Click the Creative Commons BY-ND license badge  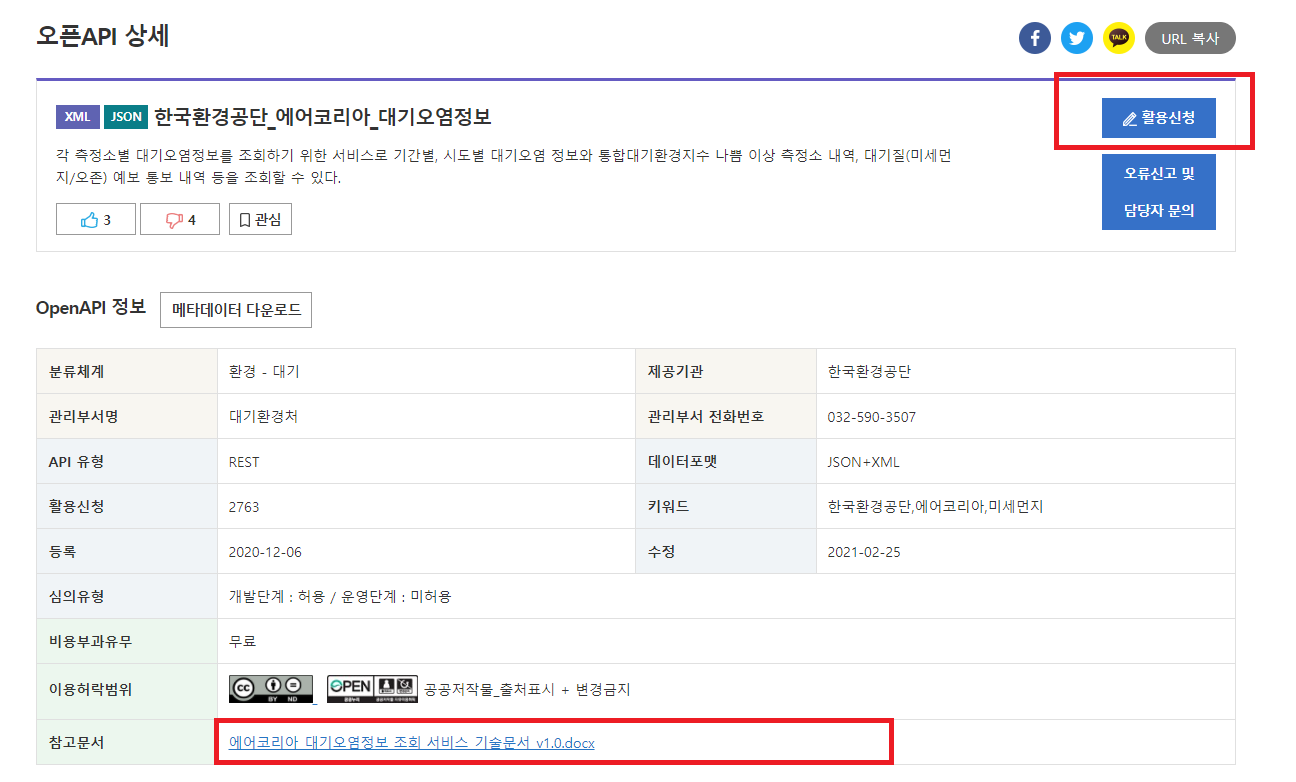click(271, 688)
